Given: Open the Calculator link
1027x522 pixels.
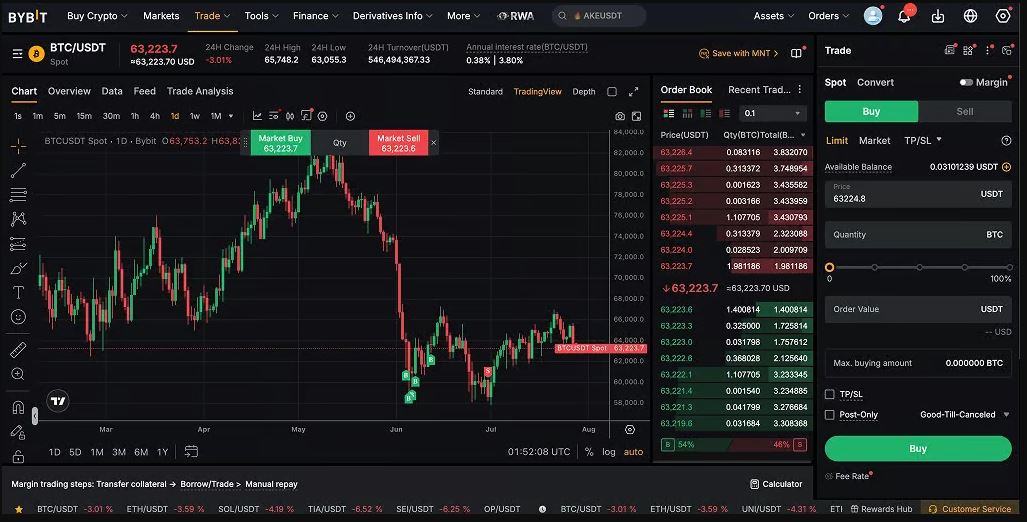Looking at the screenshot, I should coord(775,484).
